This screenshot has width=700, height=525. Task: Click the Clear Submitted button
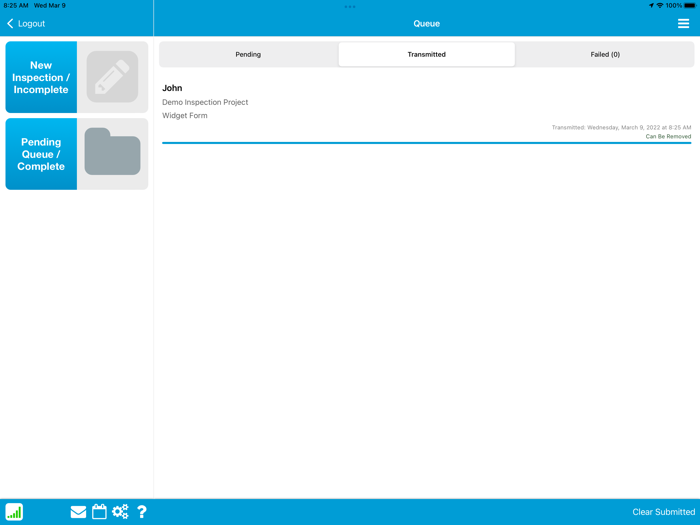[663, 512]
